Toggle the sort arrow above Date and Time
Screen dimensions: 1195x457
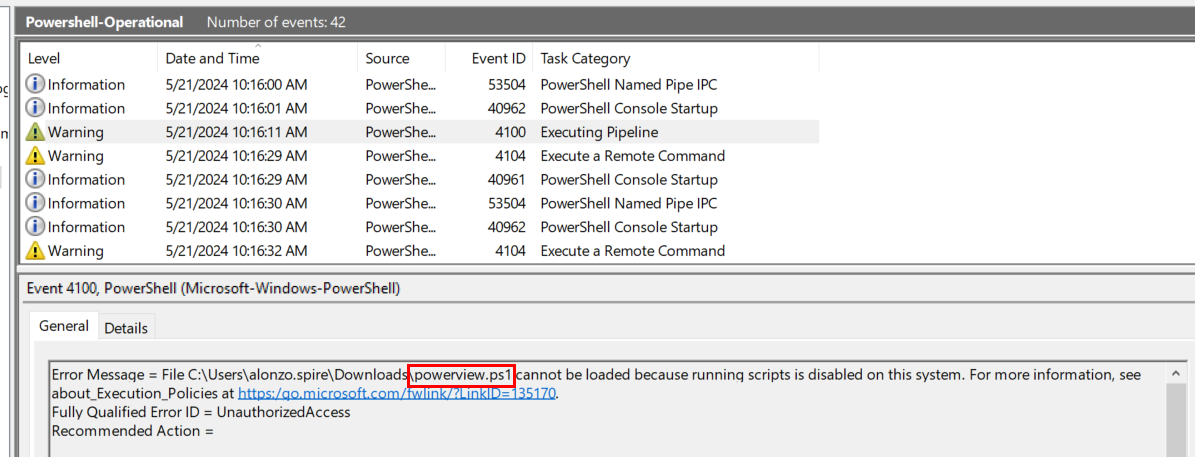258,46
